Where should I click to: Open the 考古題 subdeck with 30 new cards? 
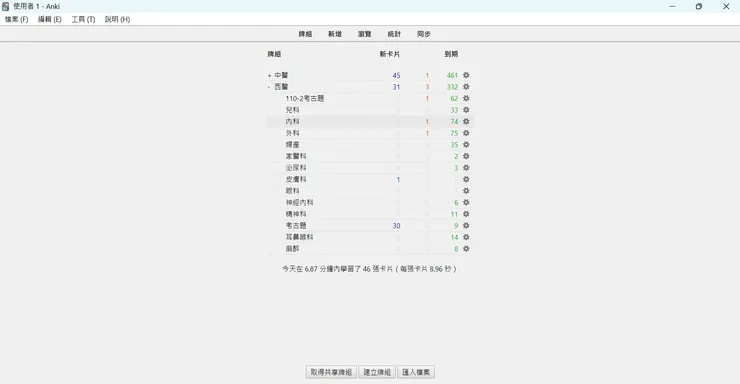pyautogui.click(x=296, y=225)
